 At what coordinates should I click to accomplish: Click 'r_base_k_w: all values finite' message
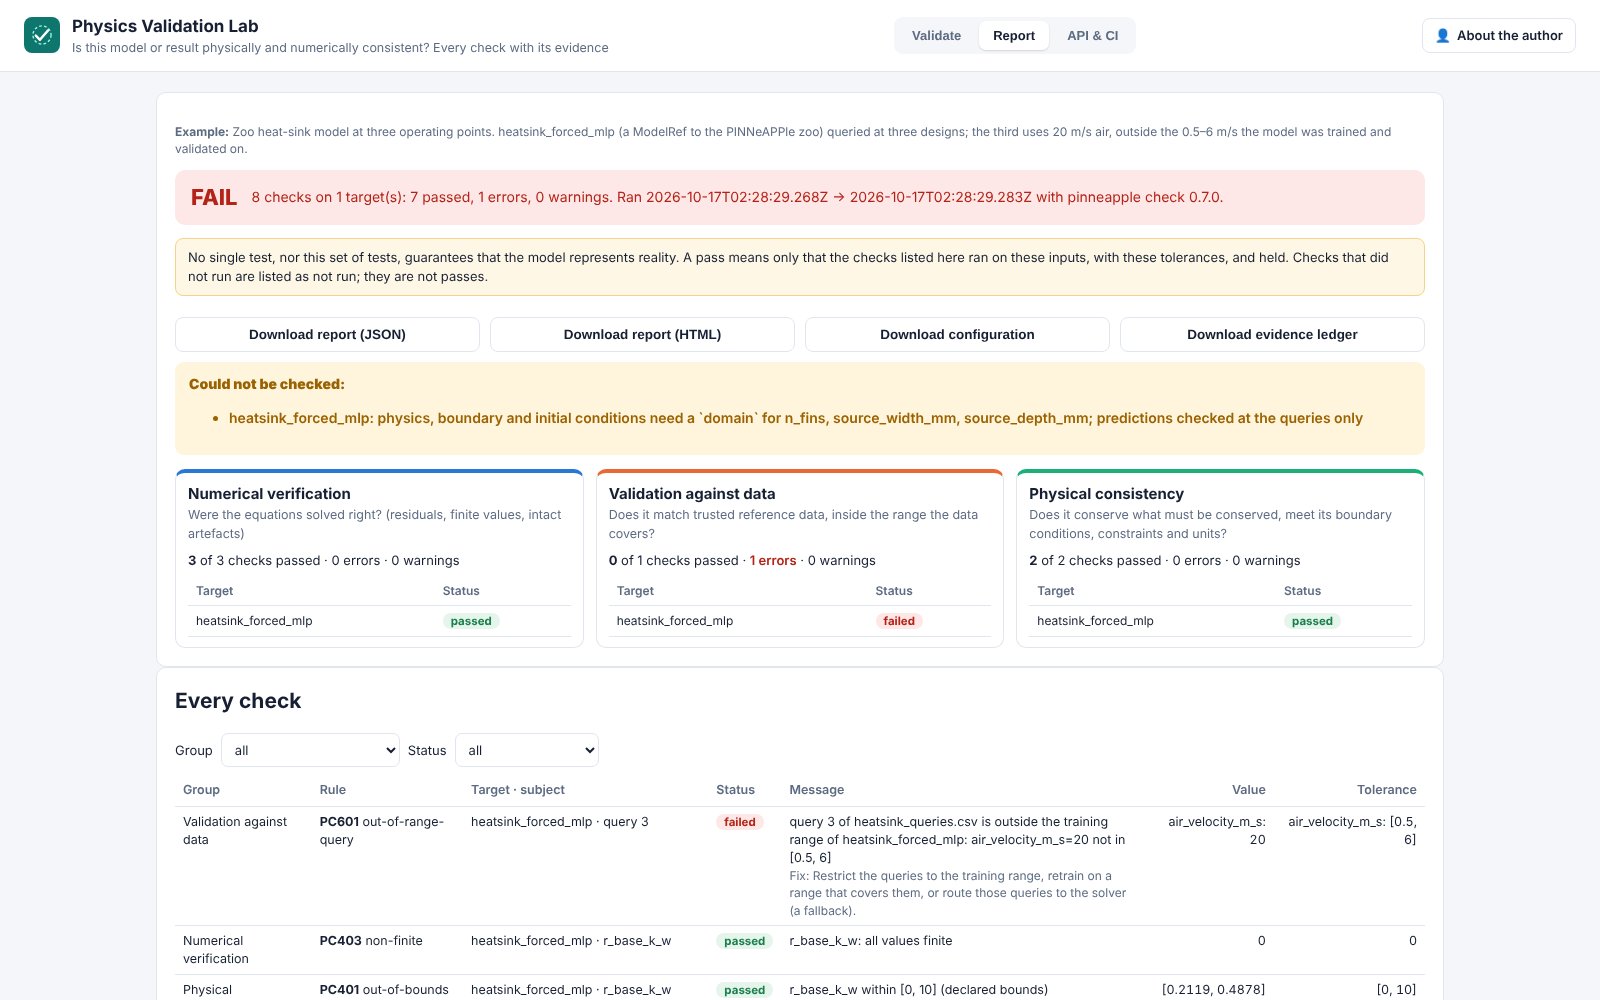tap(871, 940)
